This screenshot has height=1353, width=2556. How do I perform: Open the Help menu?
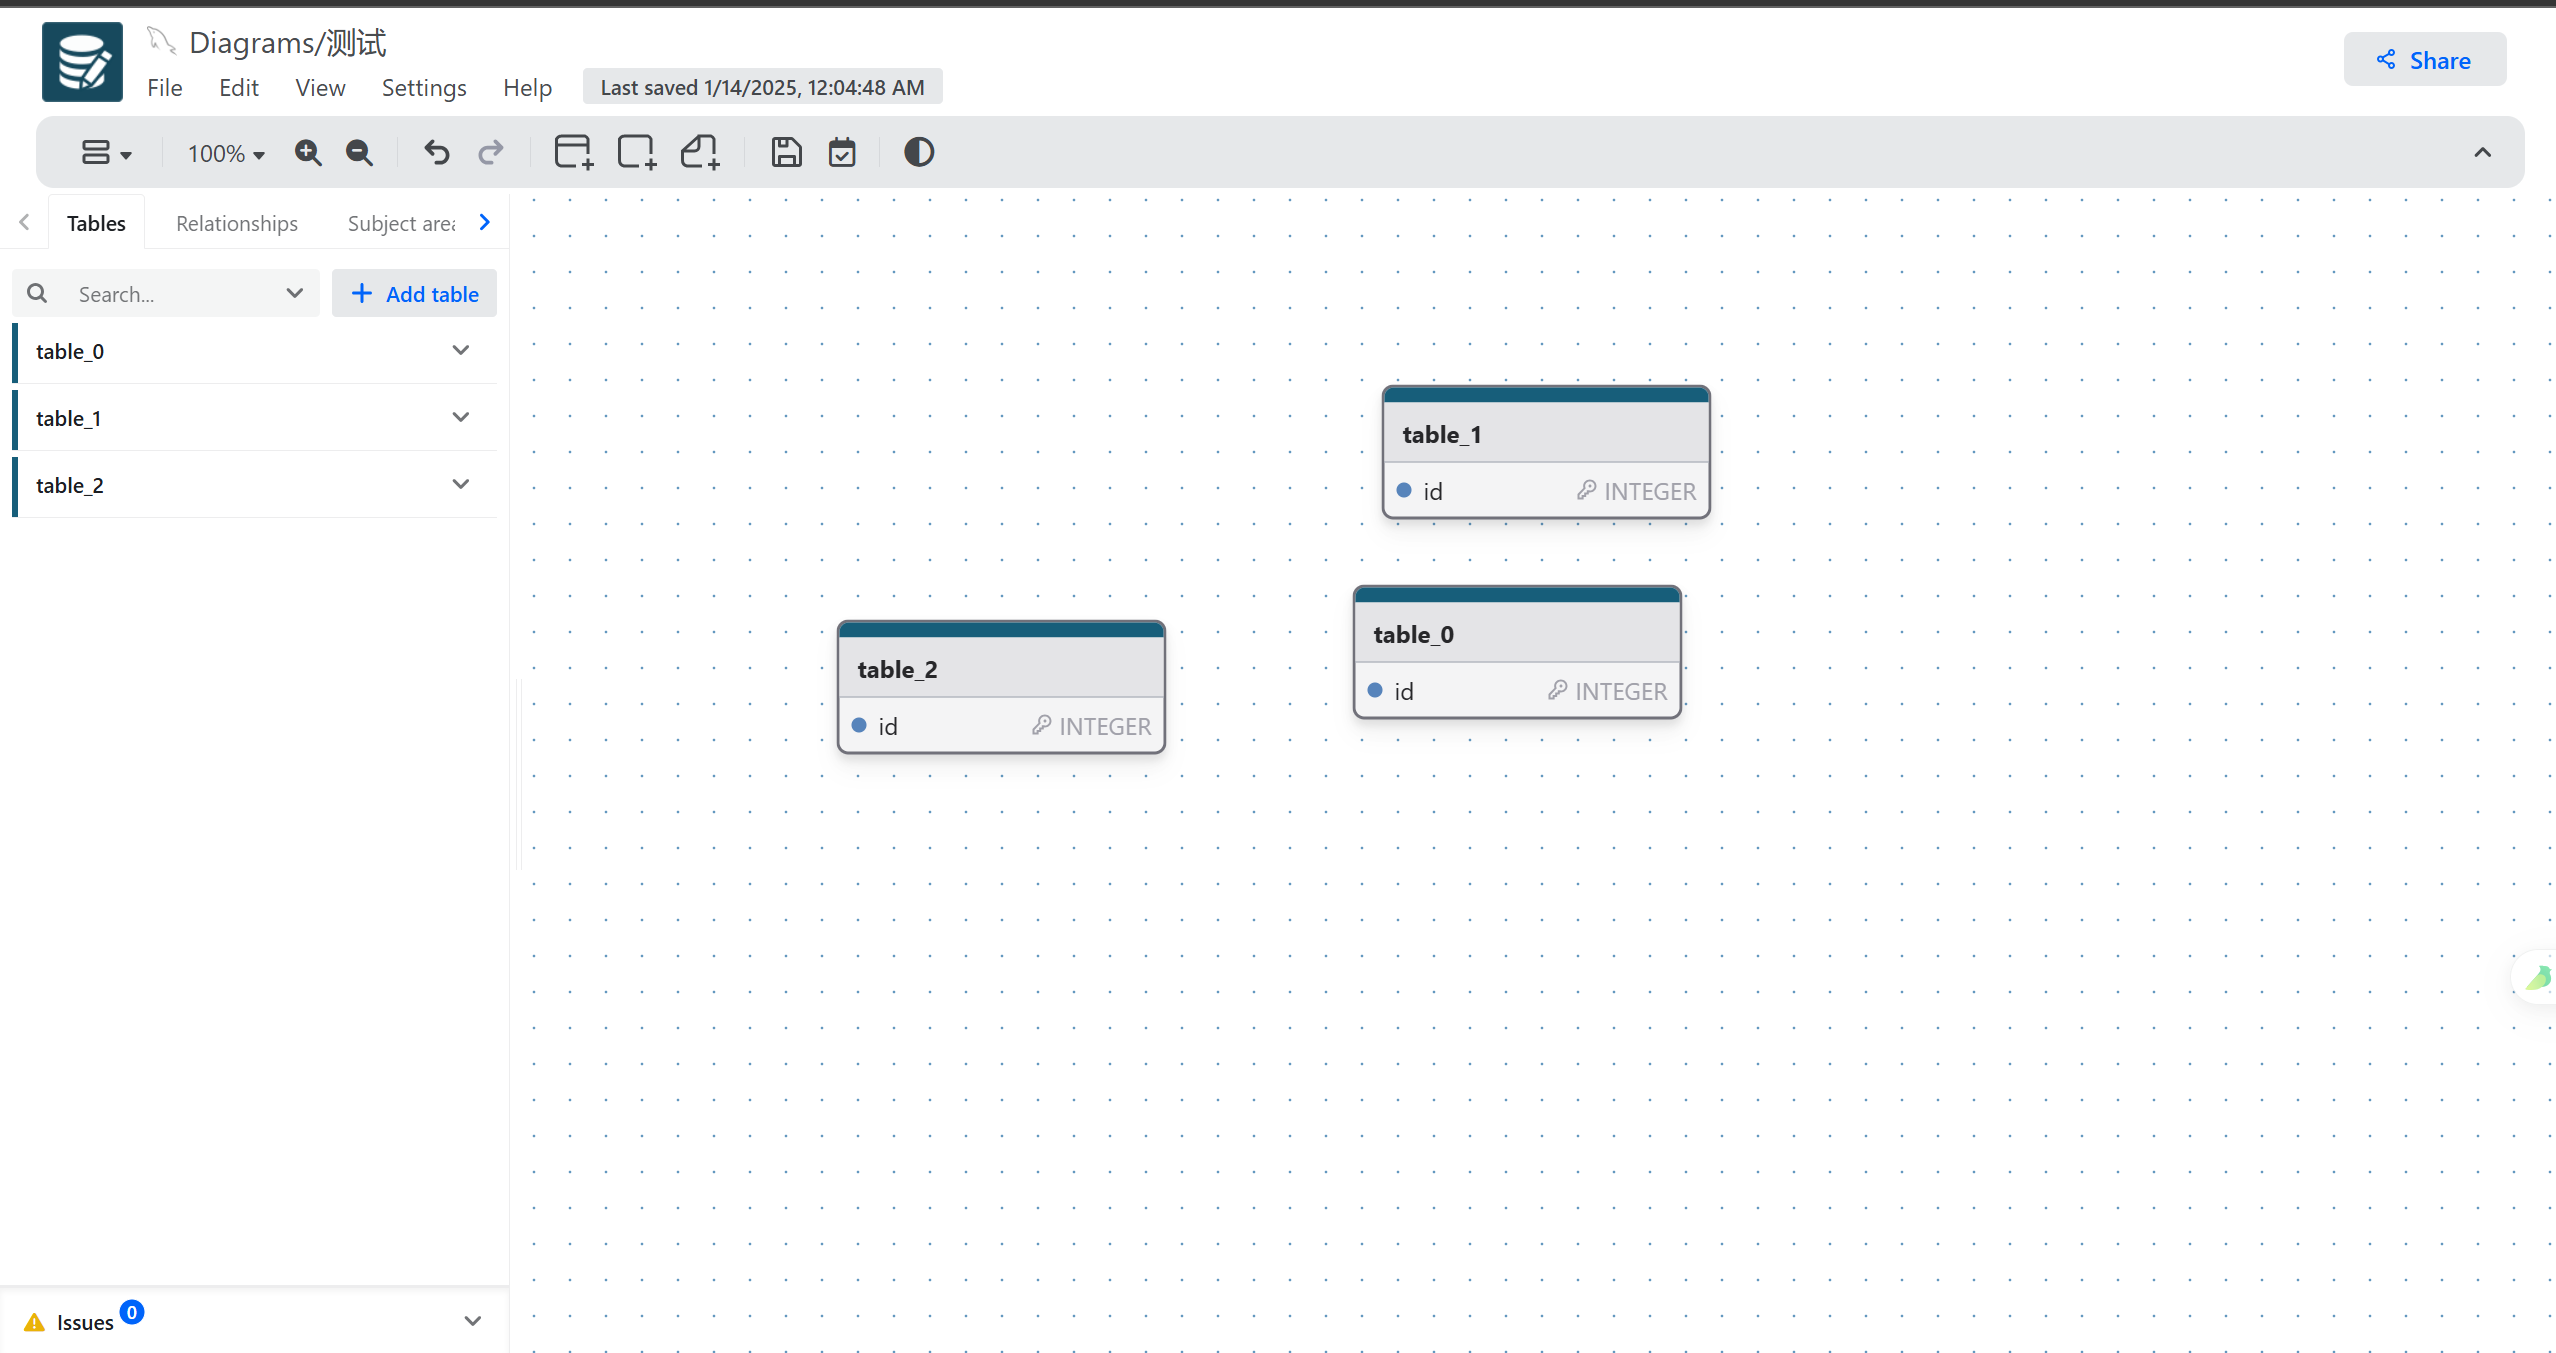coord(527,88)
